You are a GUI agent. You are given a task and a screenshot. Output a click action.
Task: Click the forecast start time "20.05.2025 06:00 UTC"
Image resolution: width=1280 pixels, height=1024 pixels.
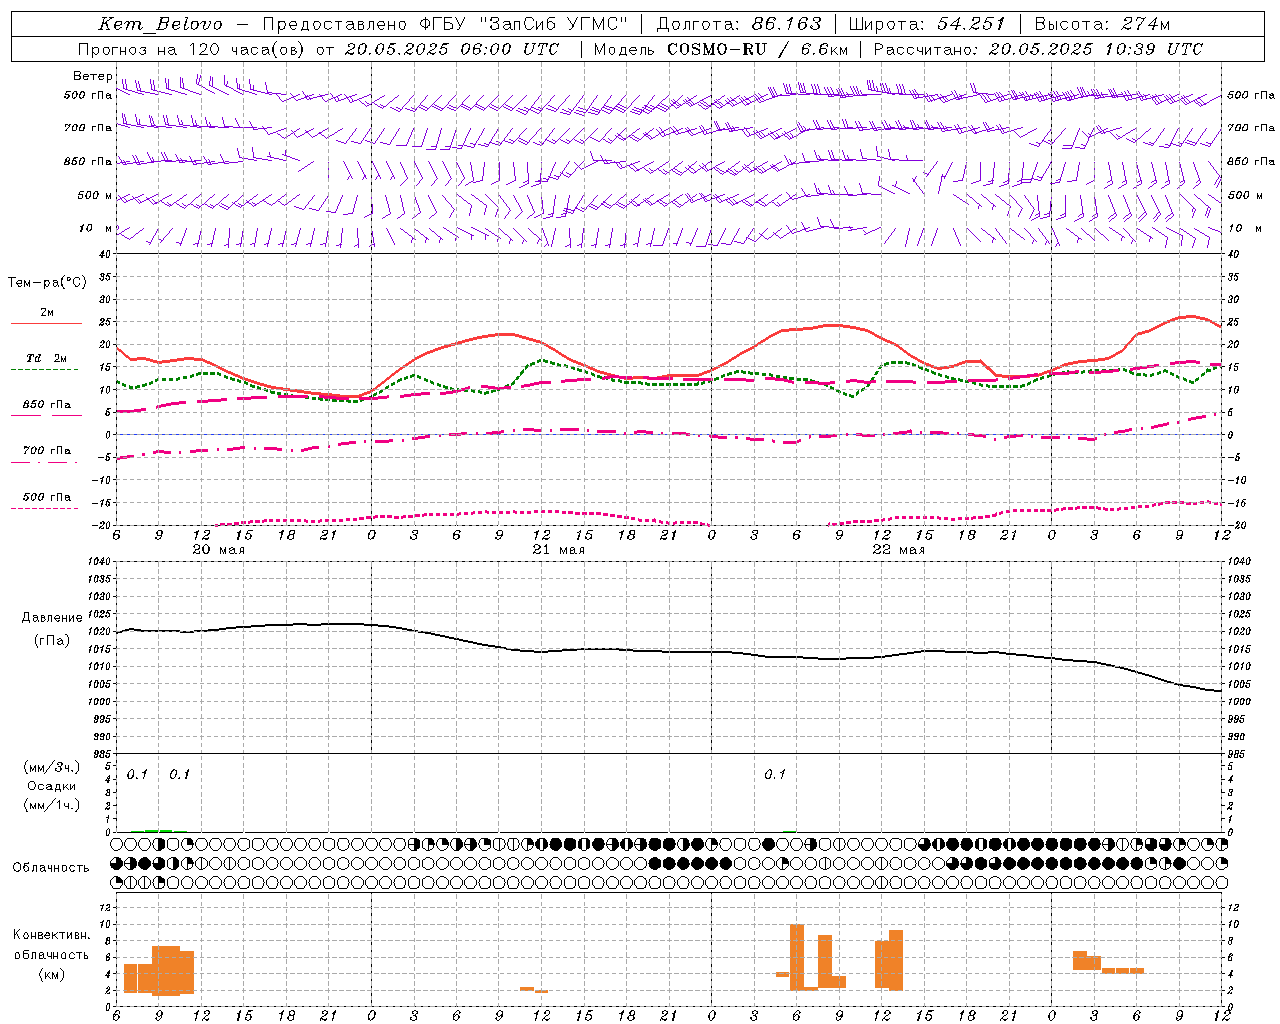tap(451, 49)
